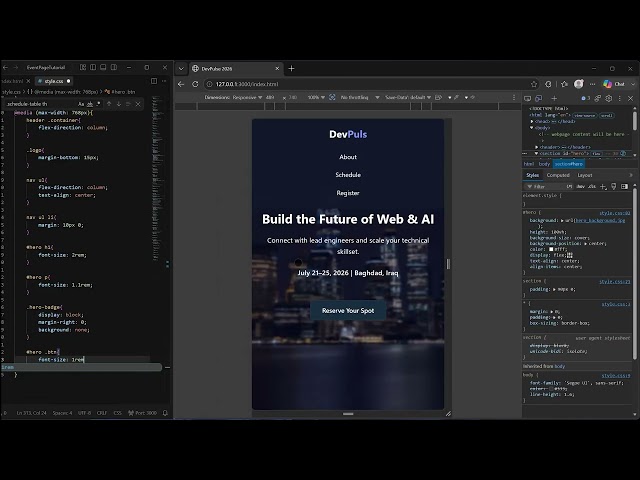This screenshot has width=640, height=480.
Task: Toggle regular expression search in find widget
Action: (x=98, y=104)
